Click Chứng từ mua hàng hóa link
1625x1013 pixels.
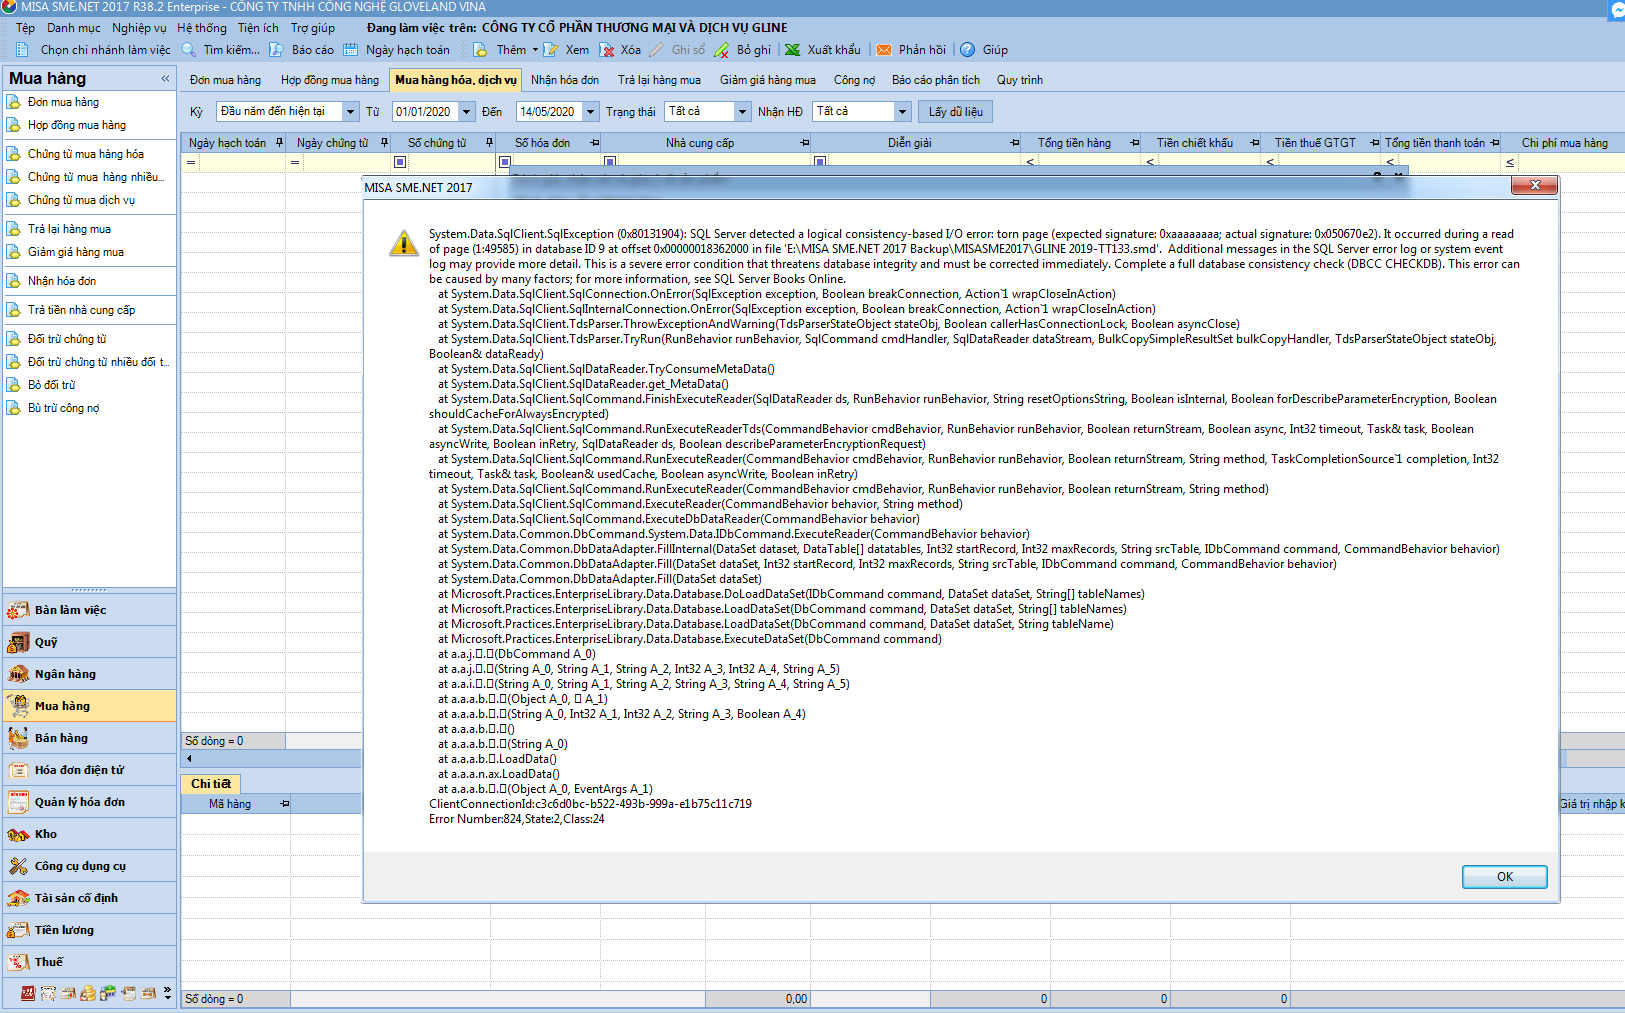tap(86, 154)
